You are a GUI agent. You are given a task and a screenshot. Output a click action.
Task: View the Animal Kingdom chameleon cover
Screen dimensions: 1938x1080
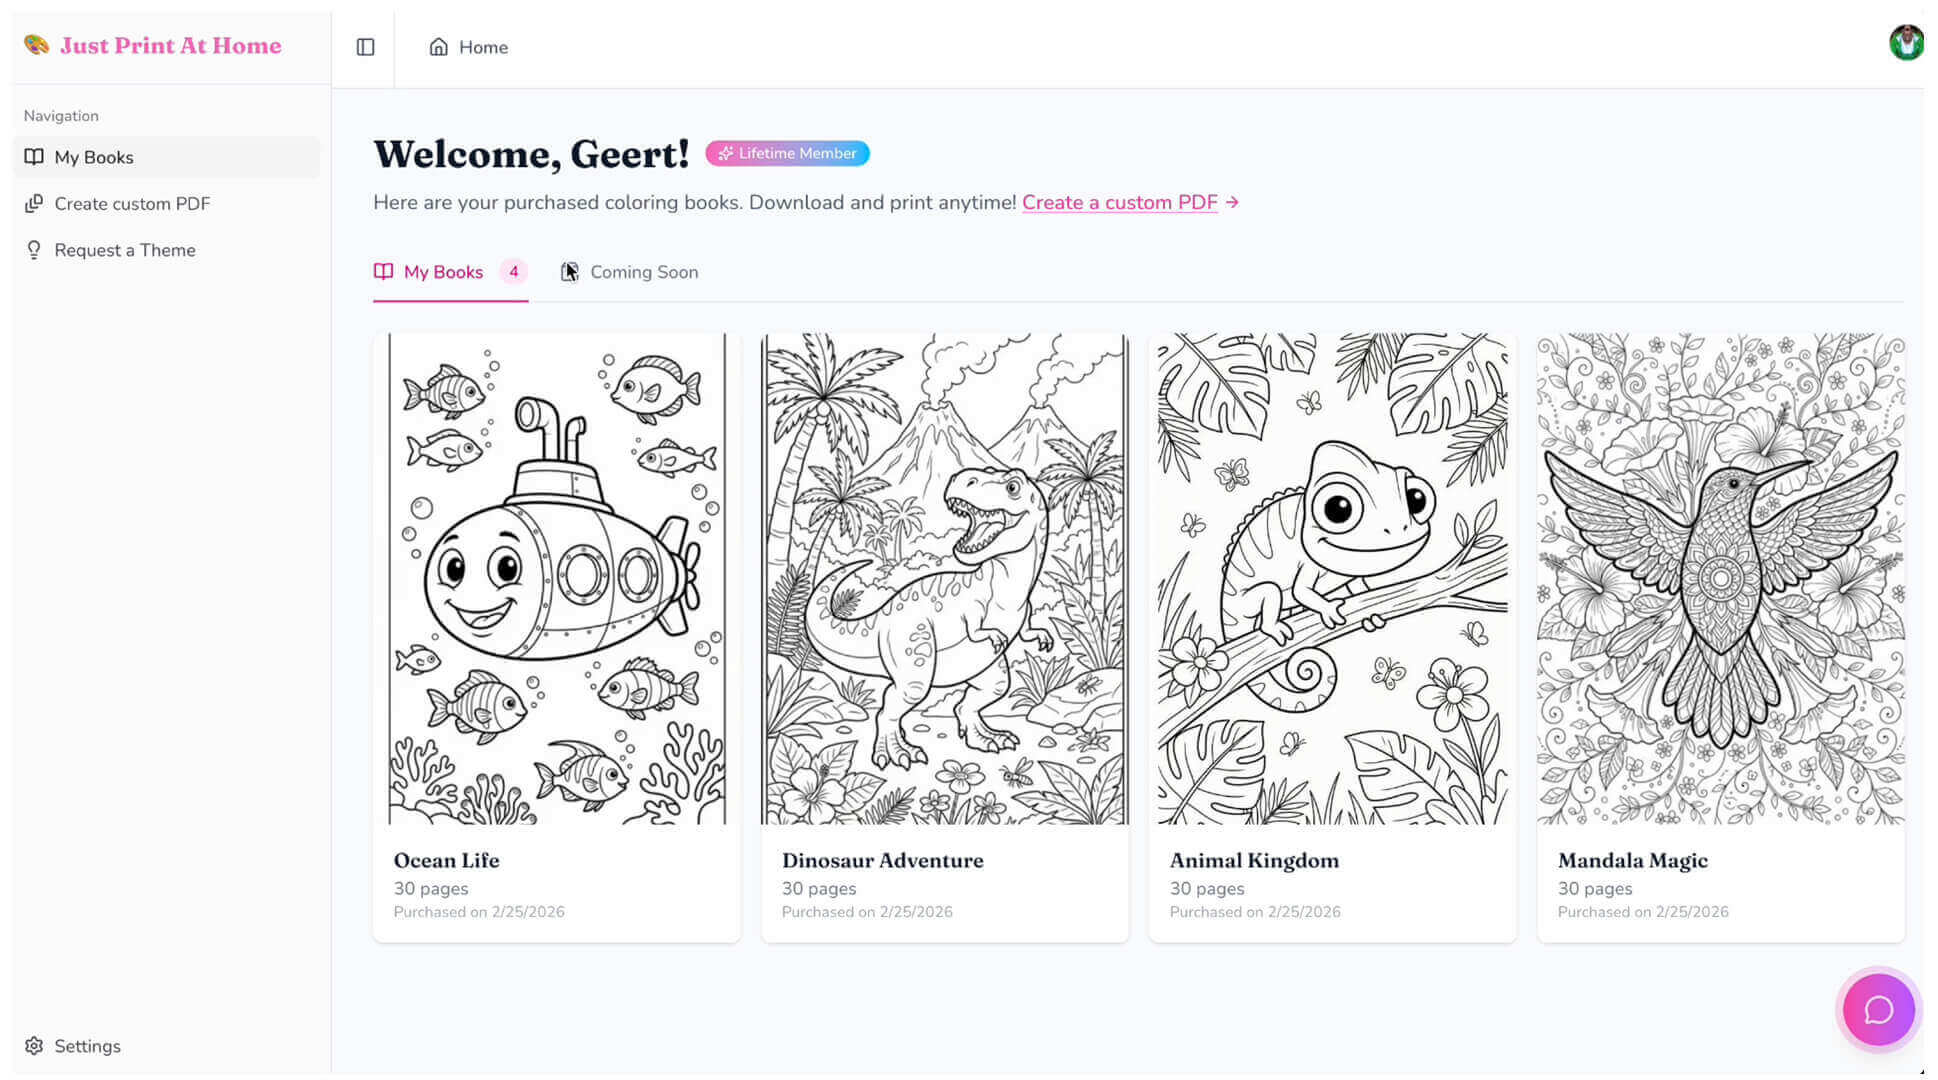tap(1332, 578)
